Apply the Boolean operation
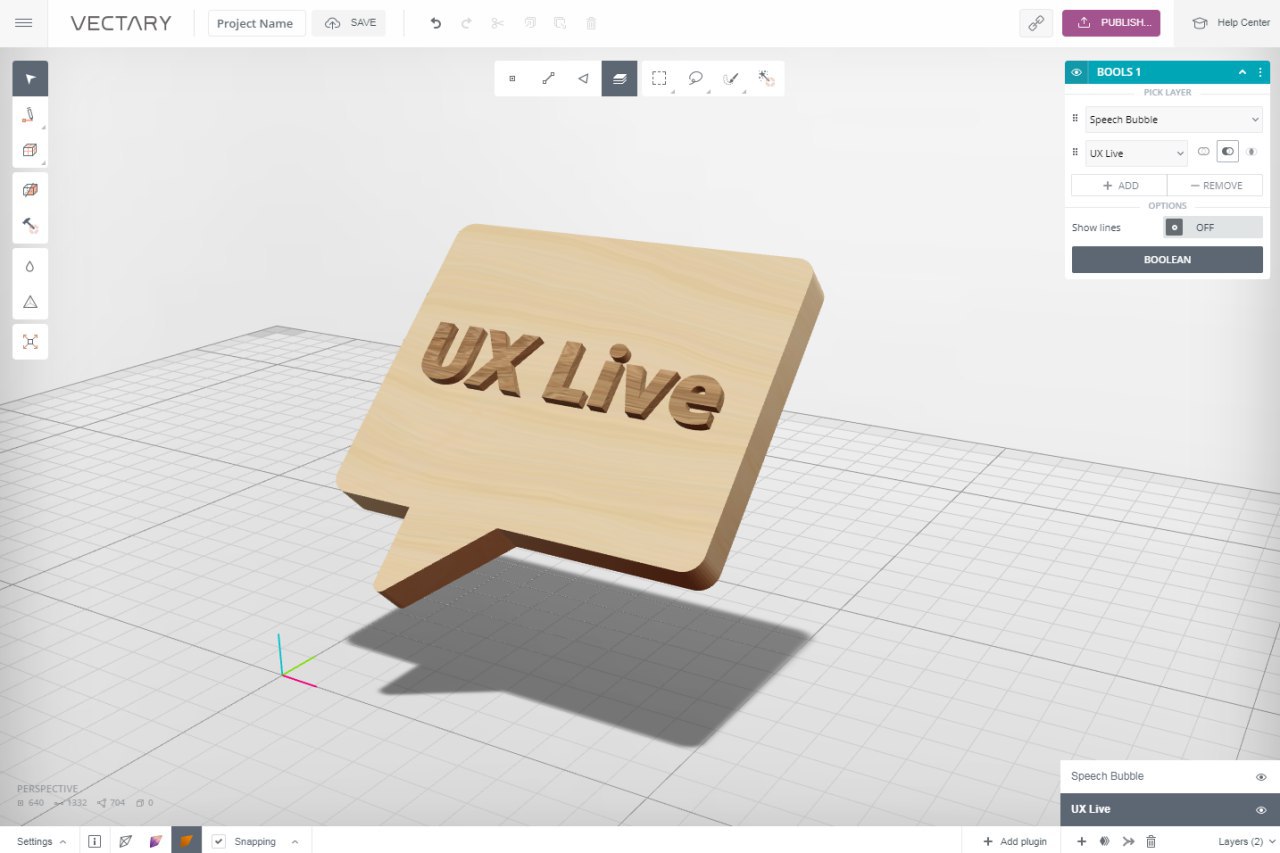The image size is (1280, 853). point(1167,259)
